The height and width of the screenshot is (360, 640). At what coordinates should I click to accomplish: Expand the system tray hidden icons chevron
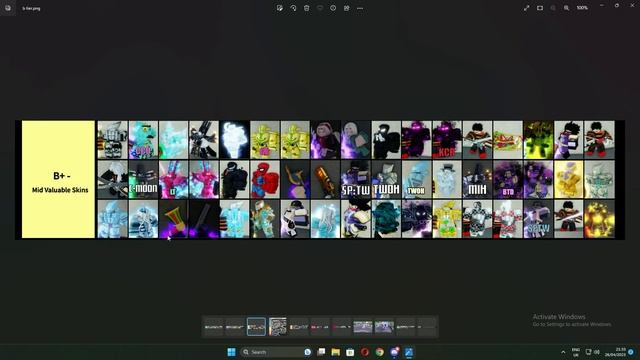(563, 352)
